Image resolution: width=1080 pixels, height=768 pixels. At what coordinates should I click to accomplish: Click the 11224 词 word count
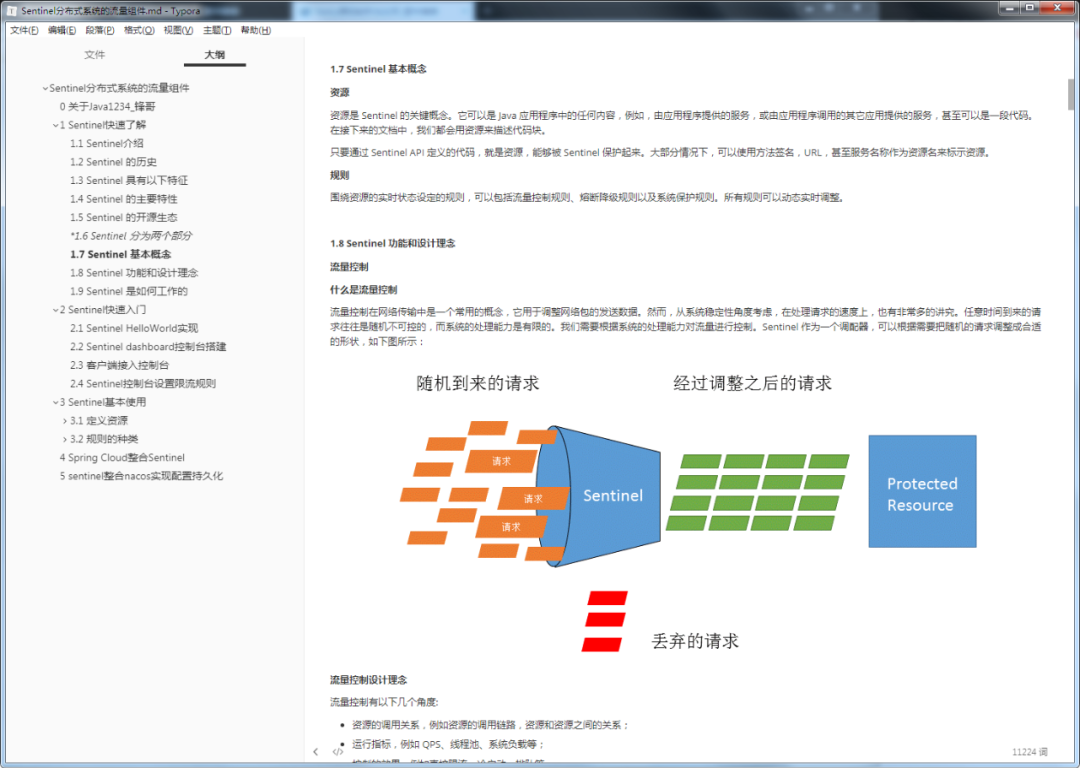point(1030,752)
